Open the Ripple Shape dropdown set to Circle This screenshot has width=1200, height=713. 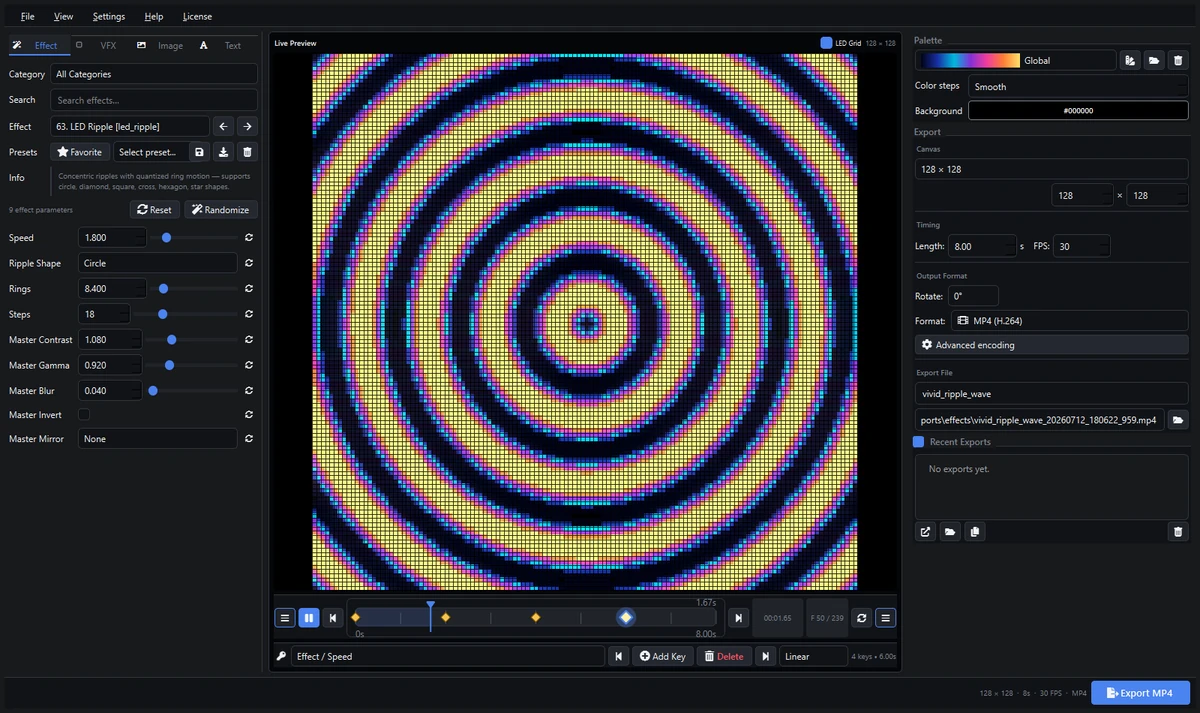point(158,263)
